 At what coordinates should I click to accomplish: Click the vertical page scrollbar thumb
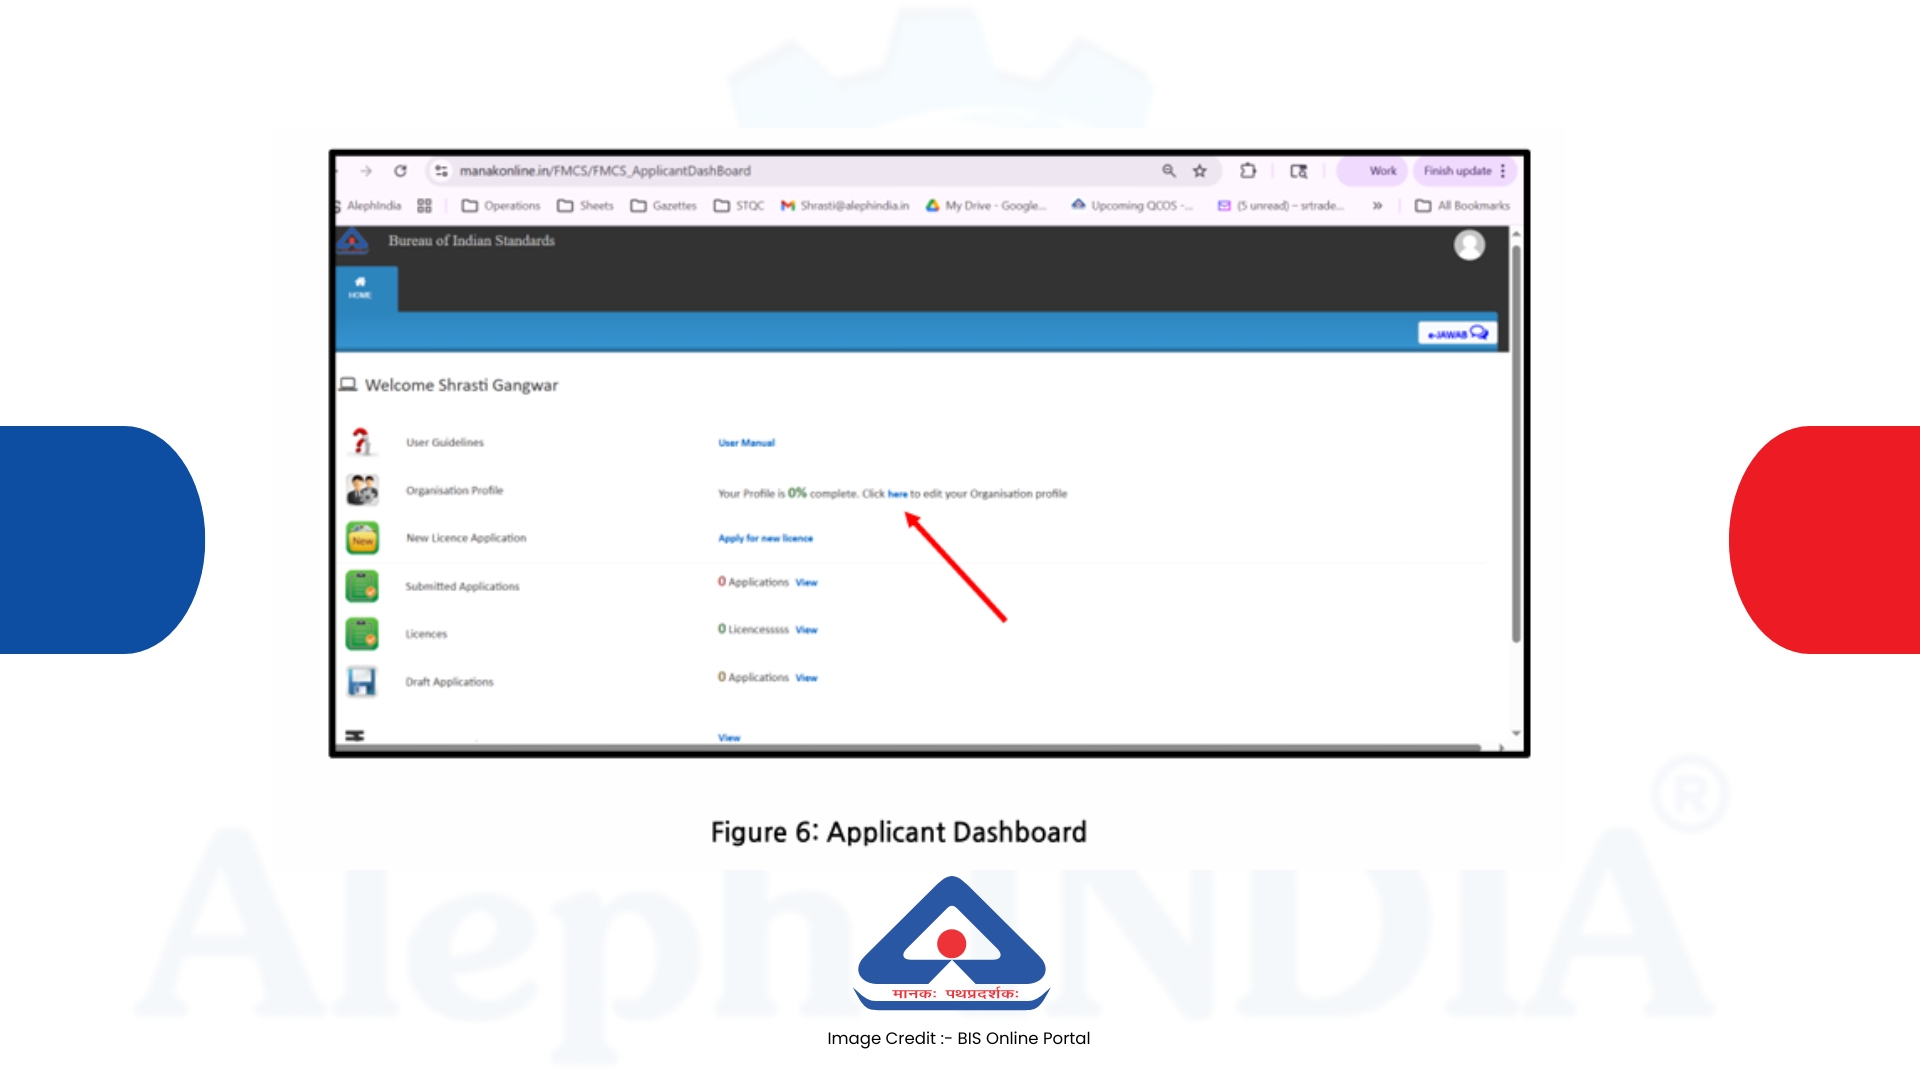pyautogui.click(x=1516, y=443)
